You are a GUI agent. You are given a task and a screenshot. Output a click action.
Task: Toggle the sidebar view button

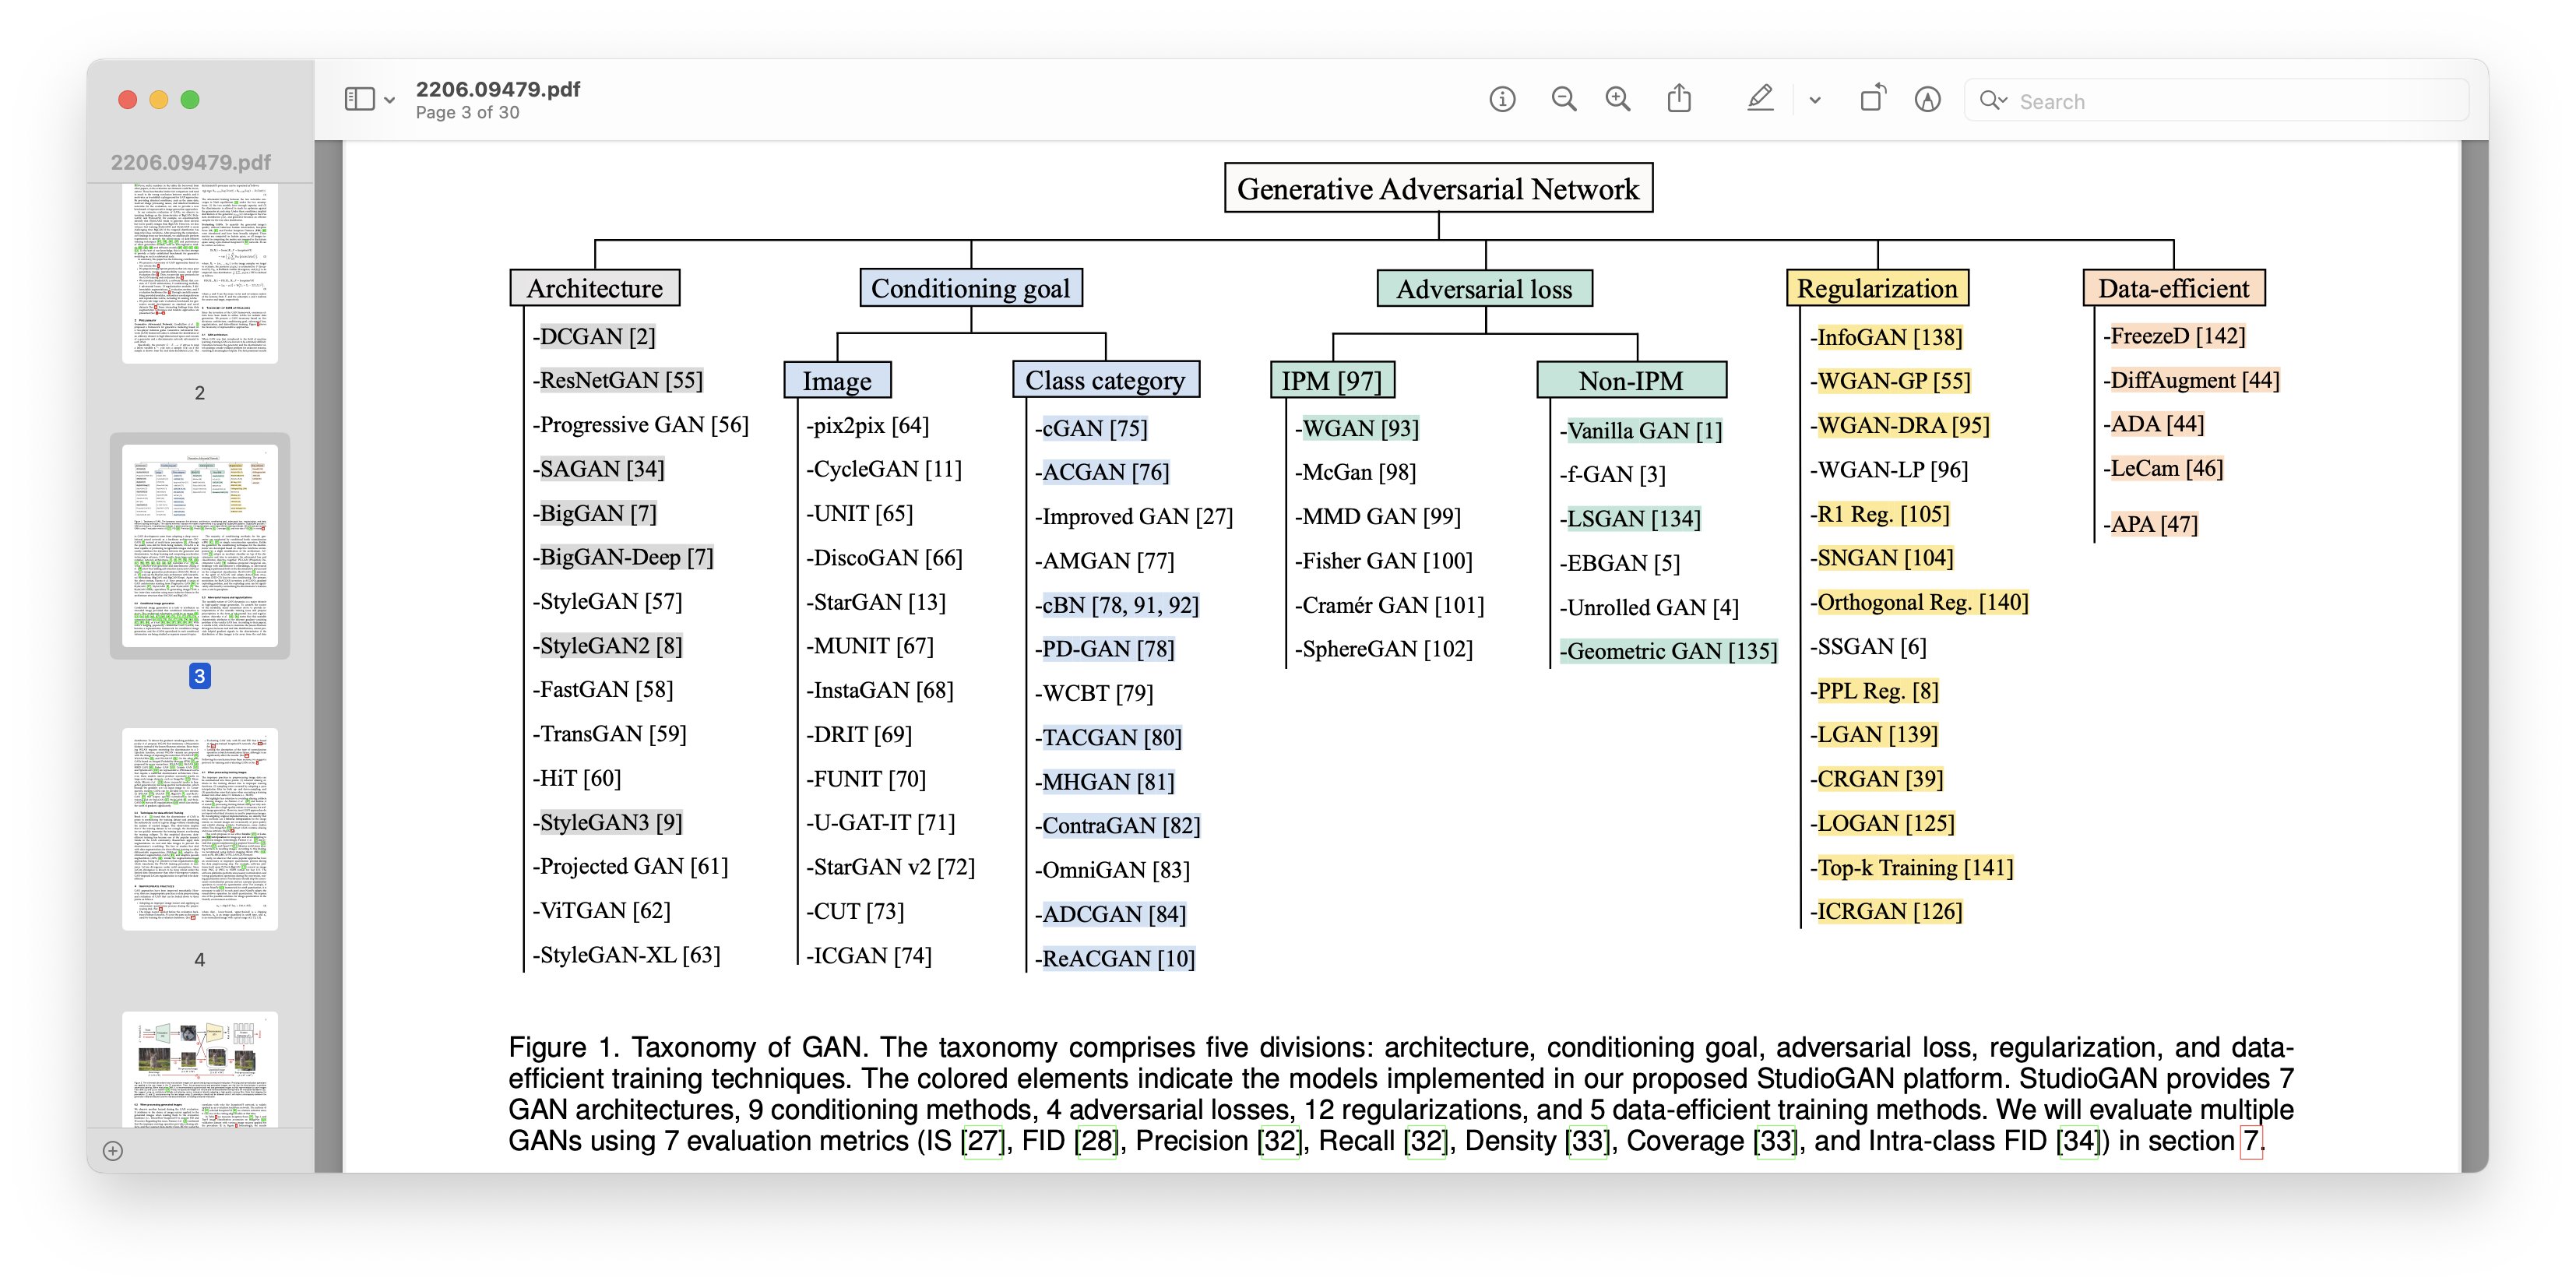(359, 100)
